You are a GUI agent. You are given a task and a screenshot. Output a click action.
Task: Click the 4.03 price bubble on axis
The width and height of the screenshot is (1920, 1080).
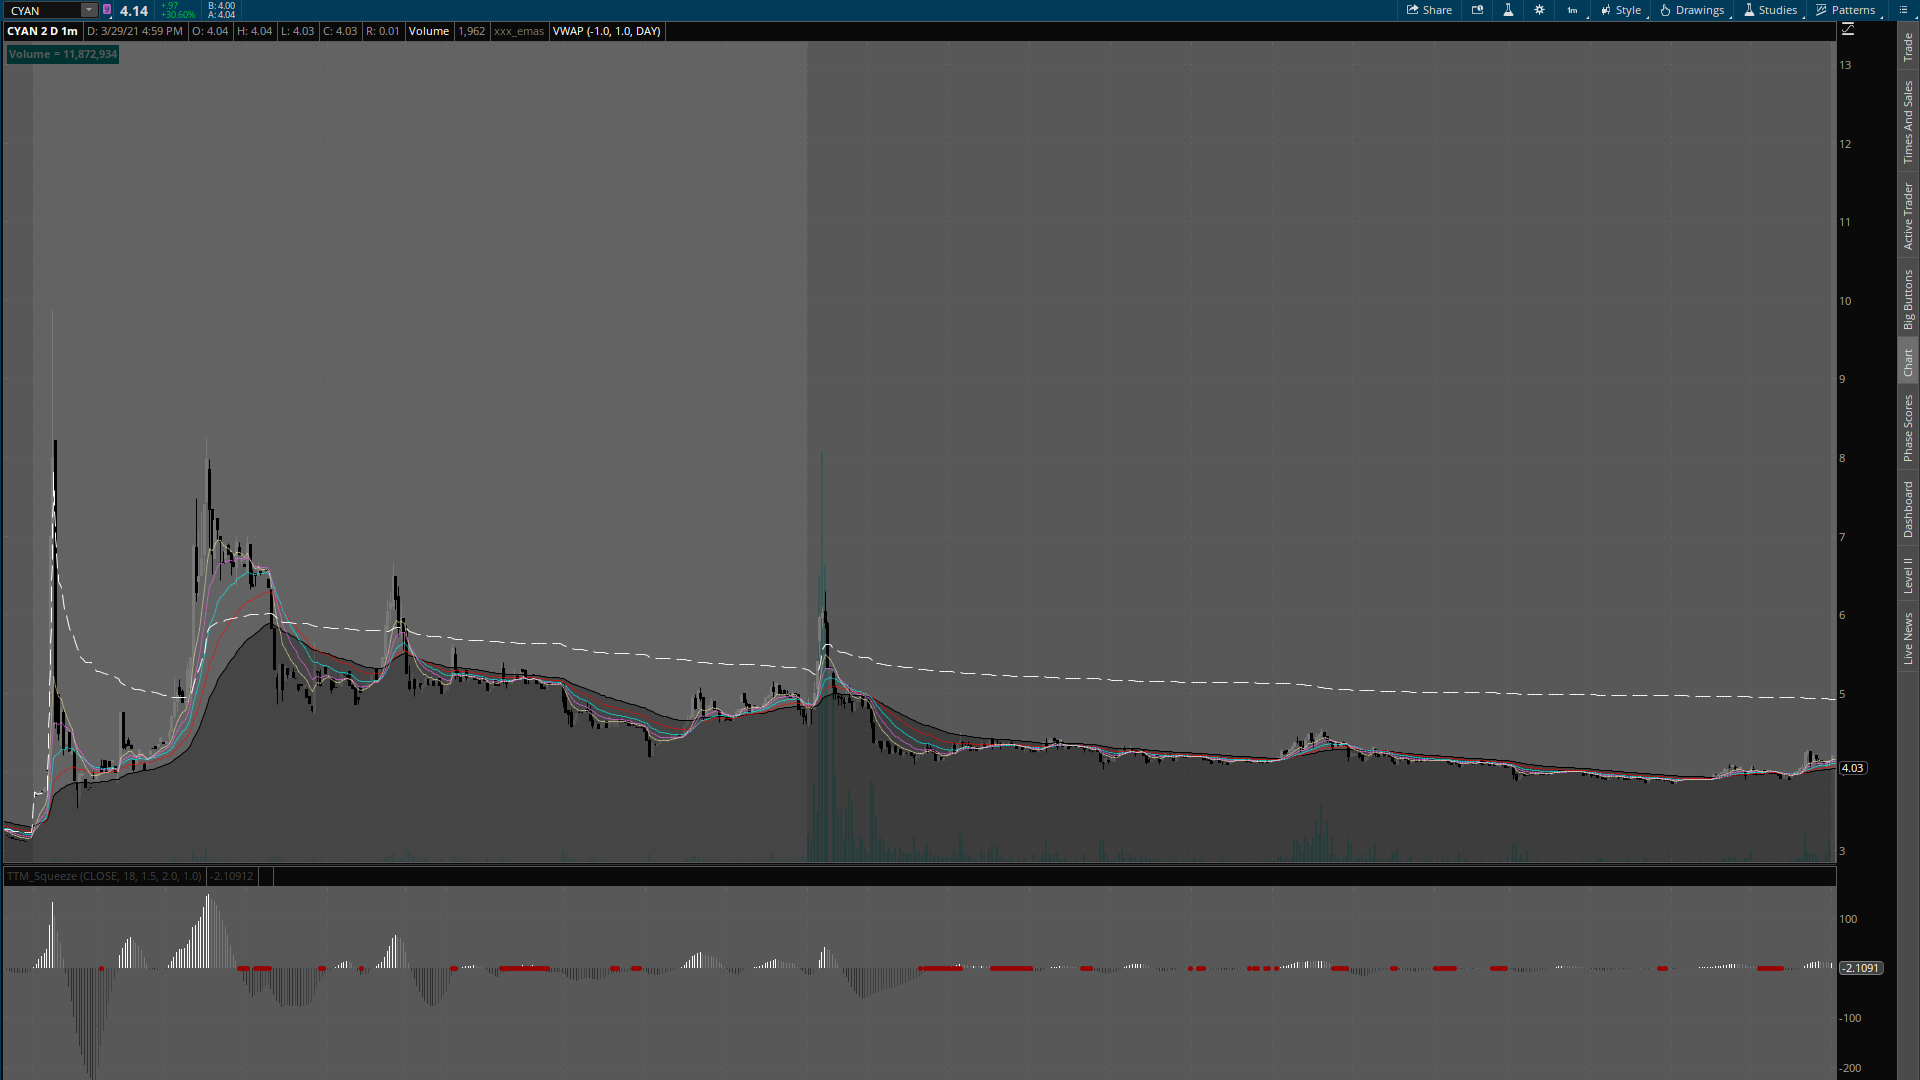pyautogui.click(x=1852, y=768)
